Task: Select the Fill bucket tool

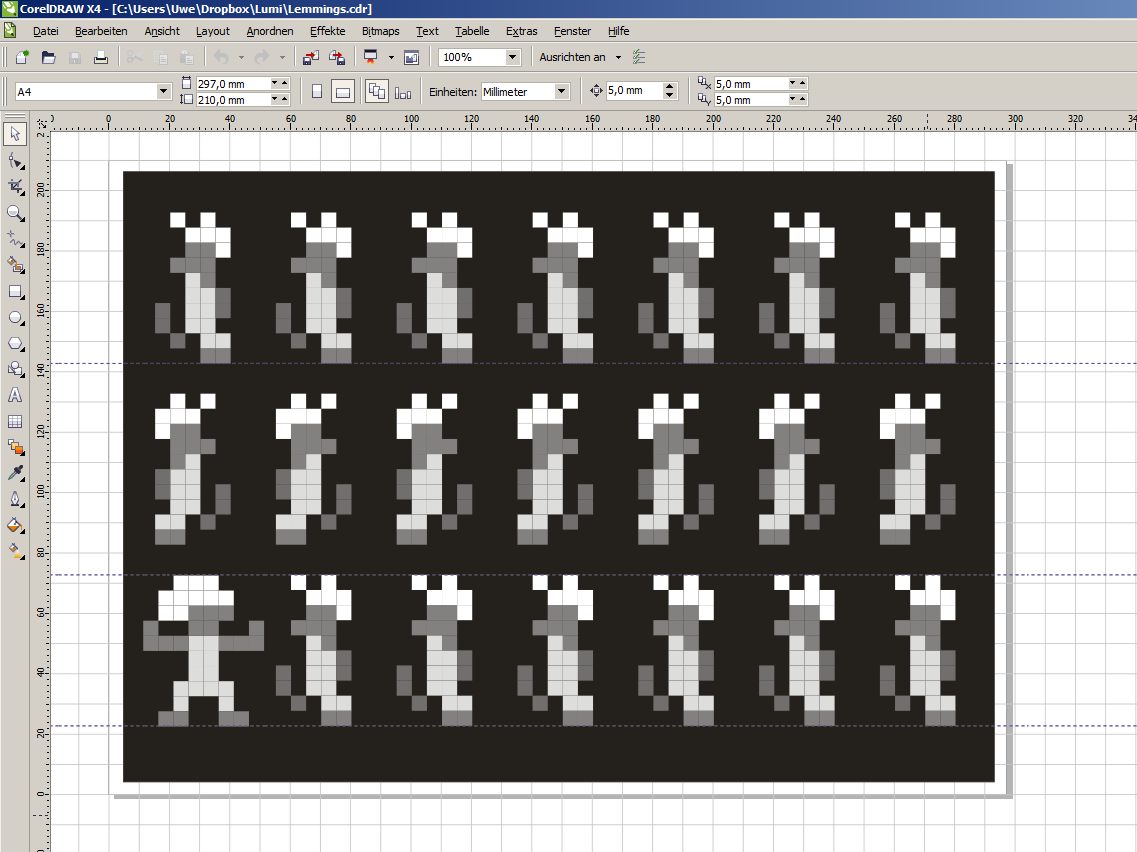Action: click(15, 526)
